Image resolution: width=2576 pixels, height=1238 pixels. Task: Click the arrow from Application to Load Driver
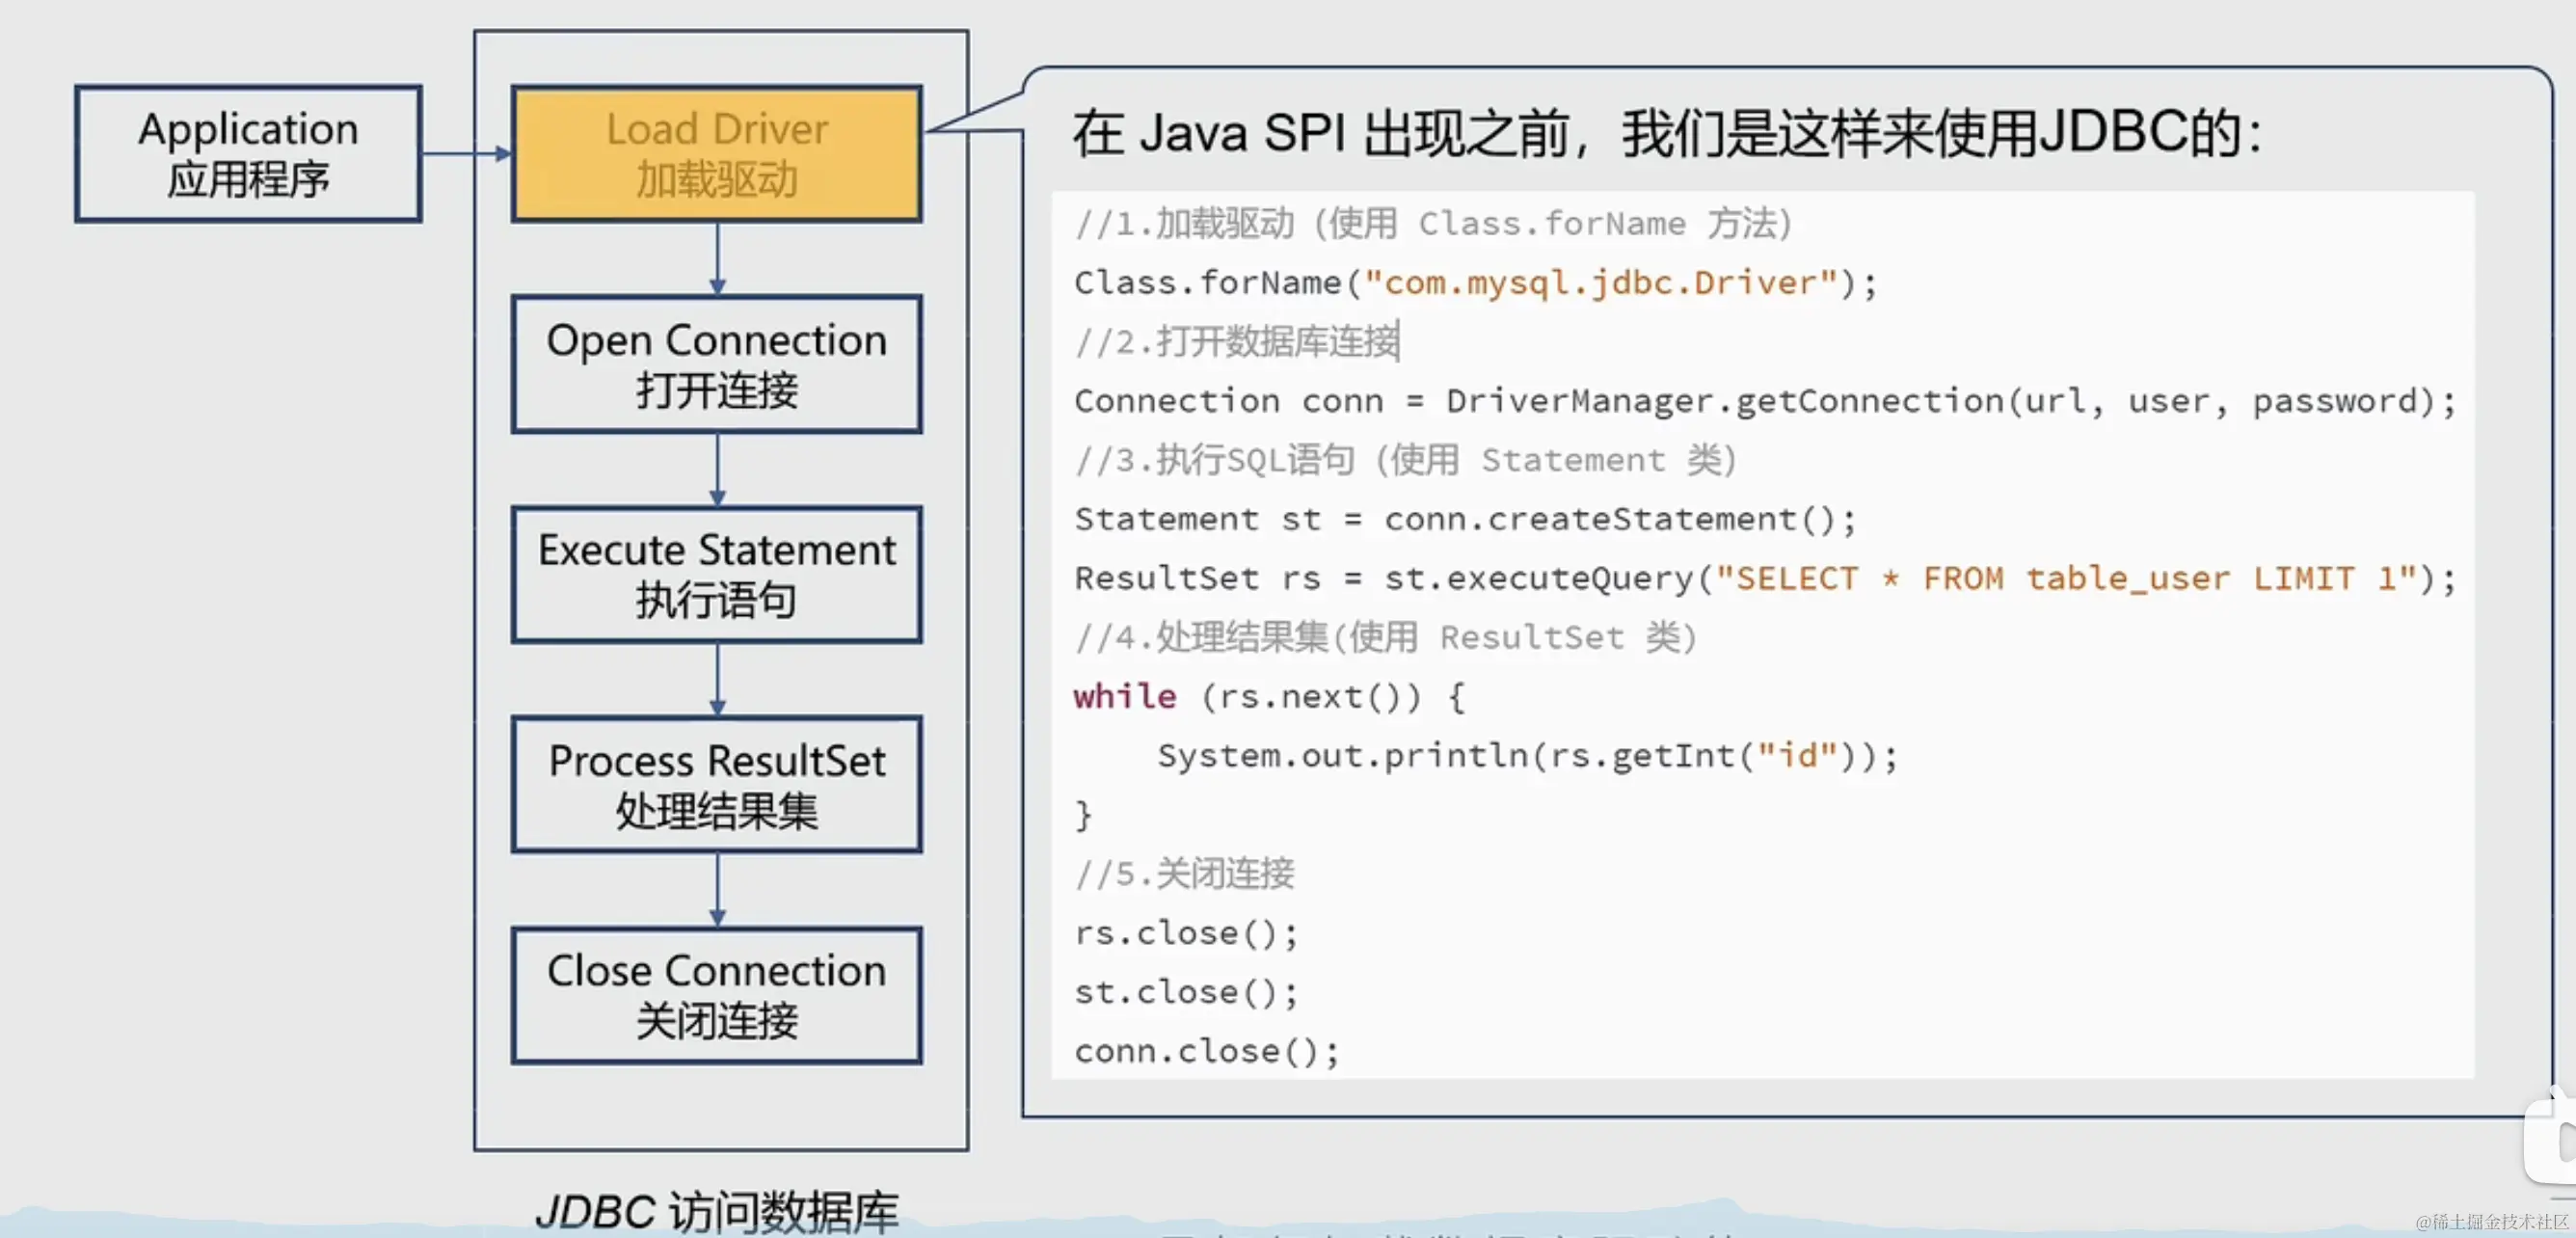466,153
